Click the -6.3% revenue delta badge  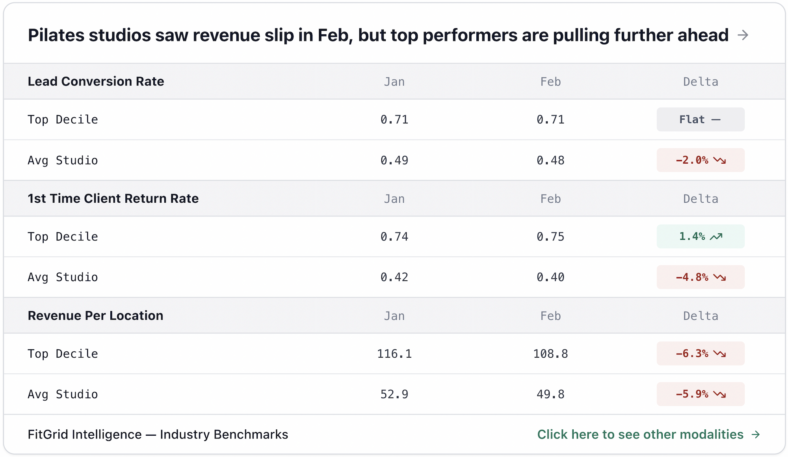click(x=700, y=354)
